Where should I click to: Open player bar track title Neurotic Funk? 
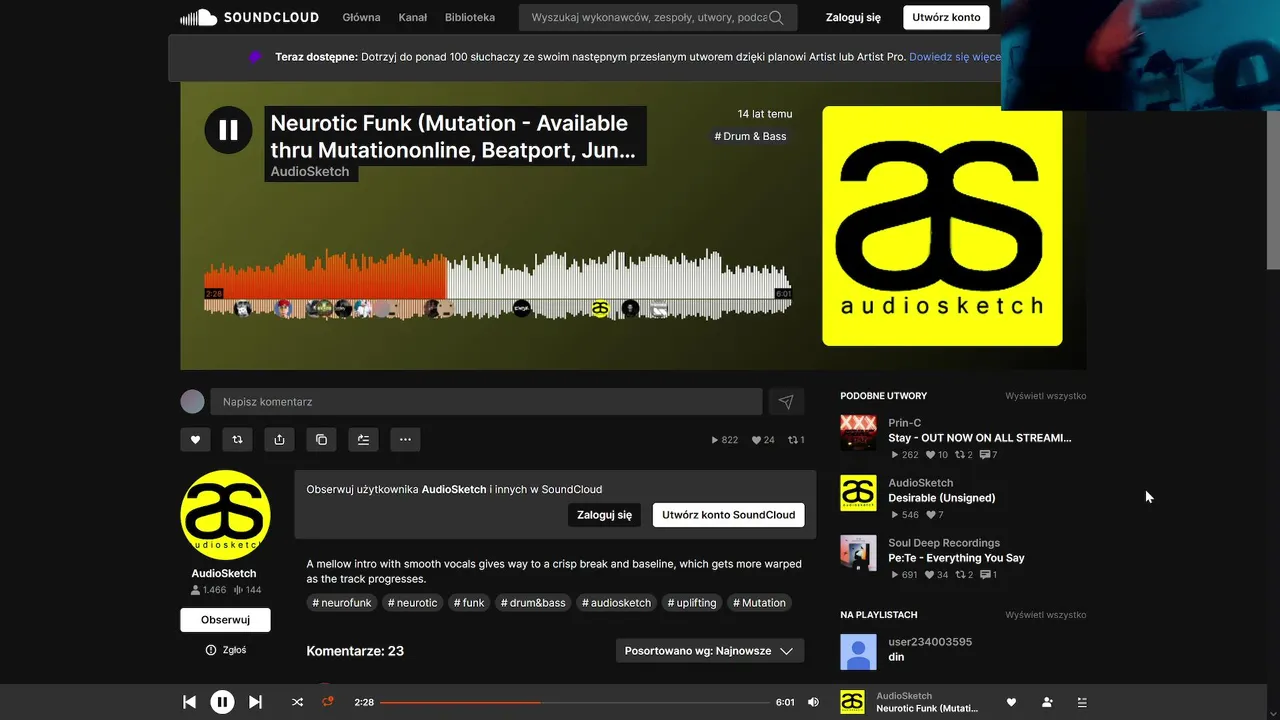pyautogui.click(x=927, y=708)
